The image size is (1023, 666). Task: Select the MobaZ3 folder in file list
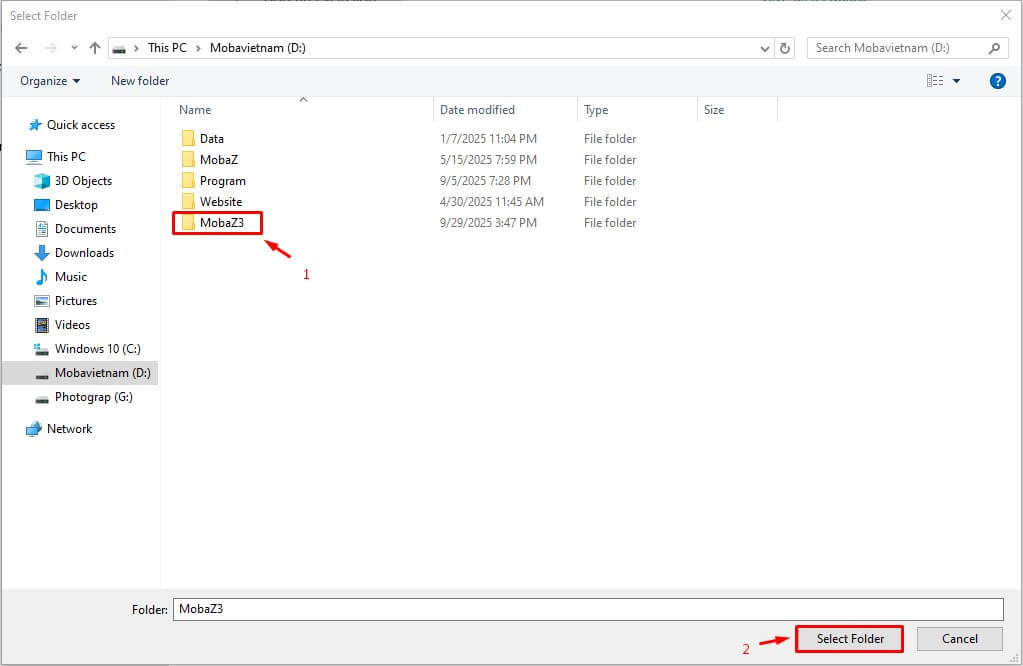click(x=221, y=223)
